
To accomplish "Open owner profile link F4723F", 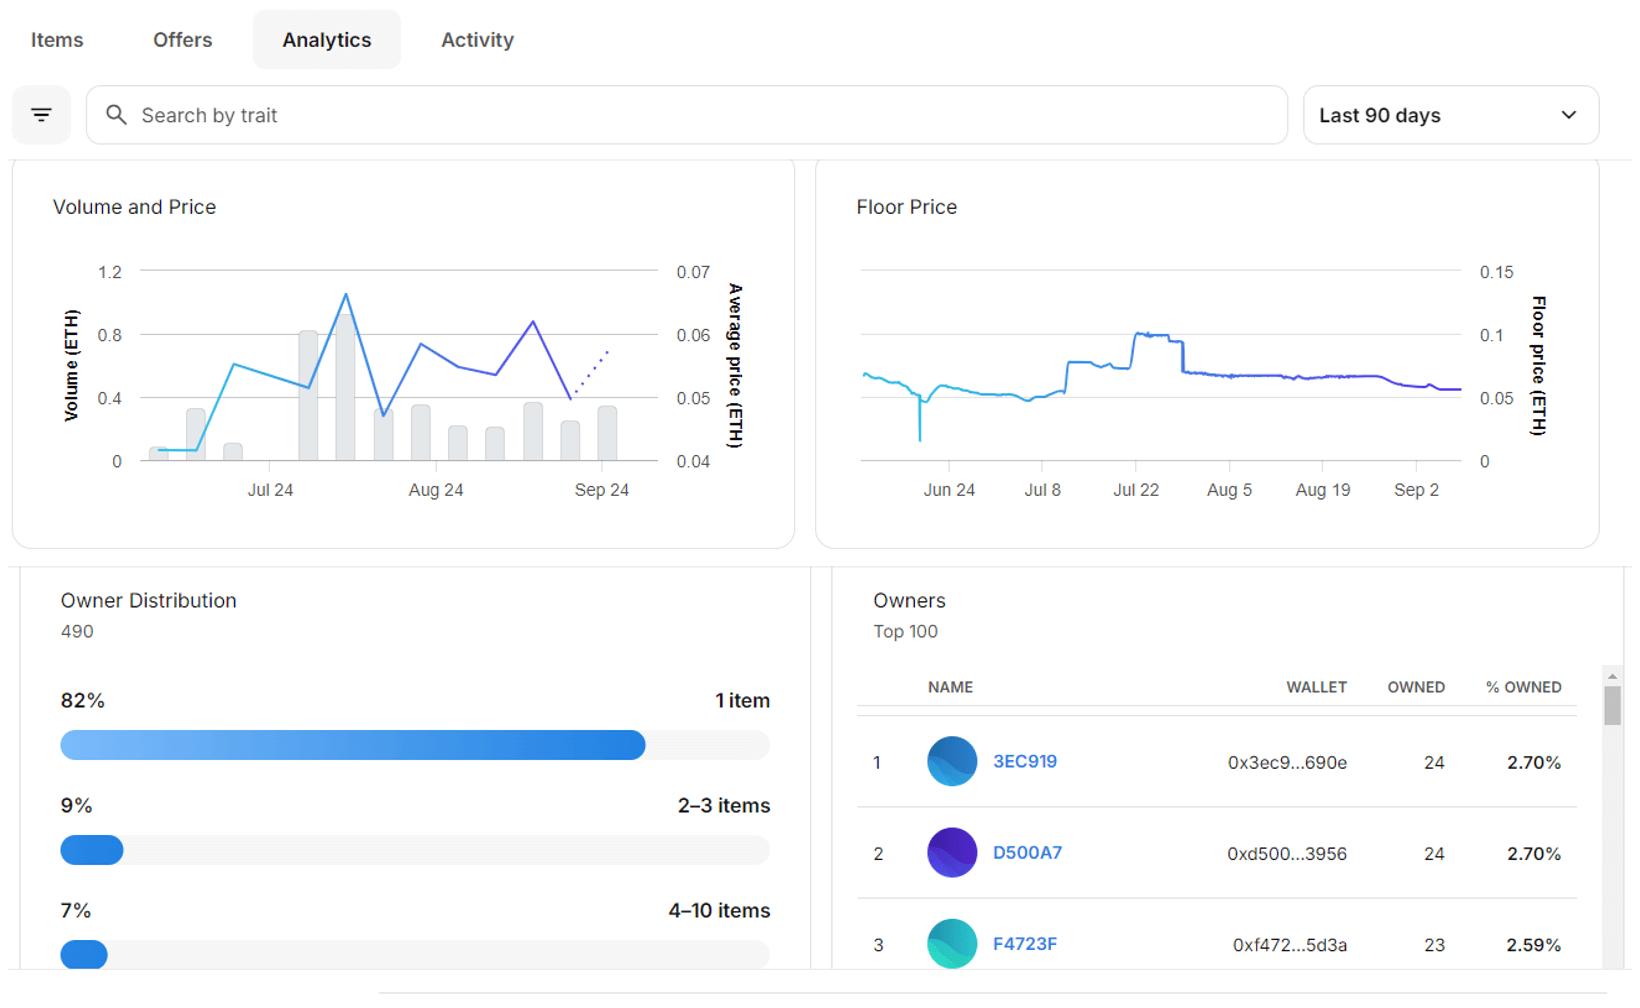I will 1025,943.
